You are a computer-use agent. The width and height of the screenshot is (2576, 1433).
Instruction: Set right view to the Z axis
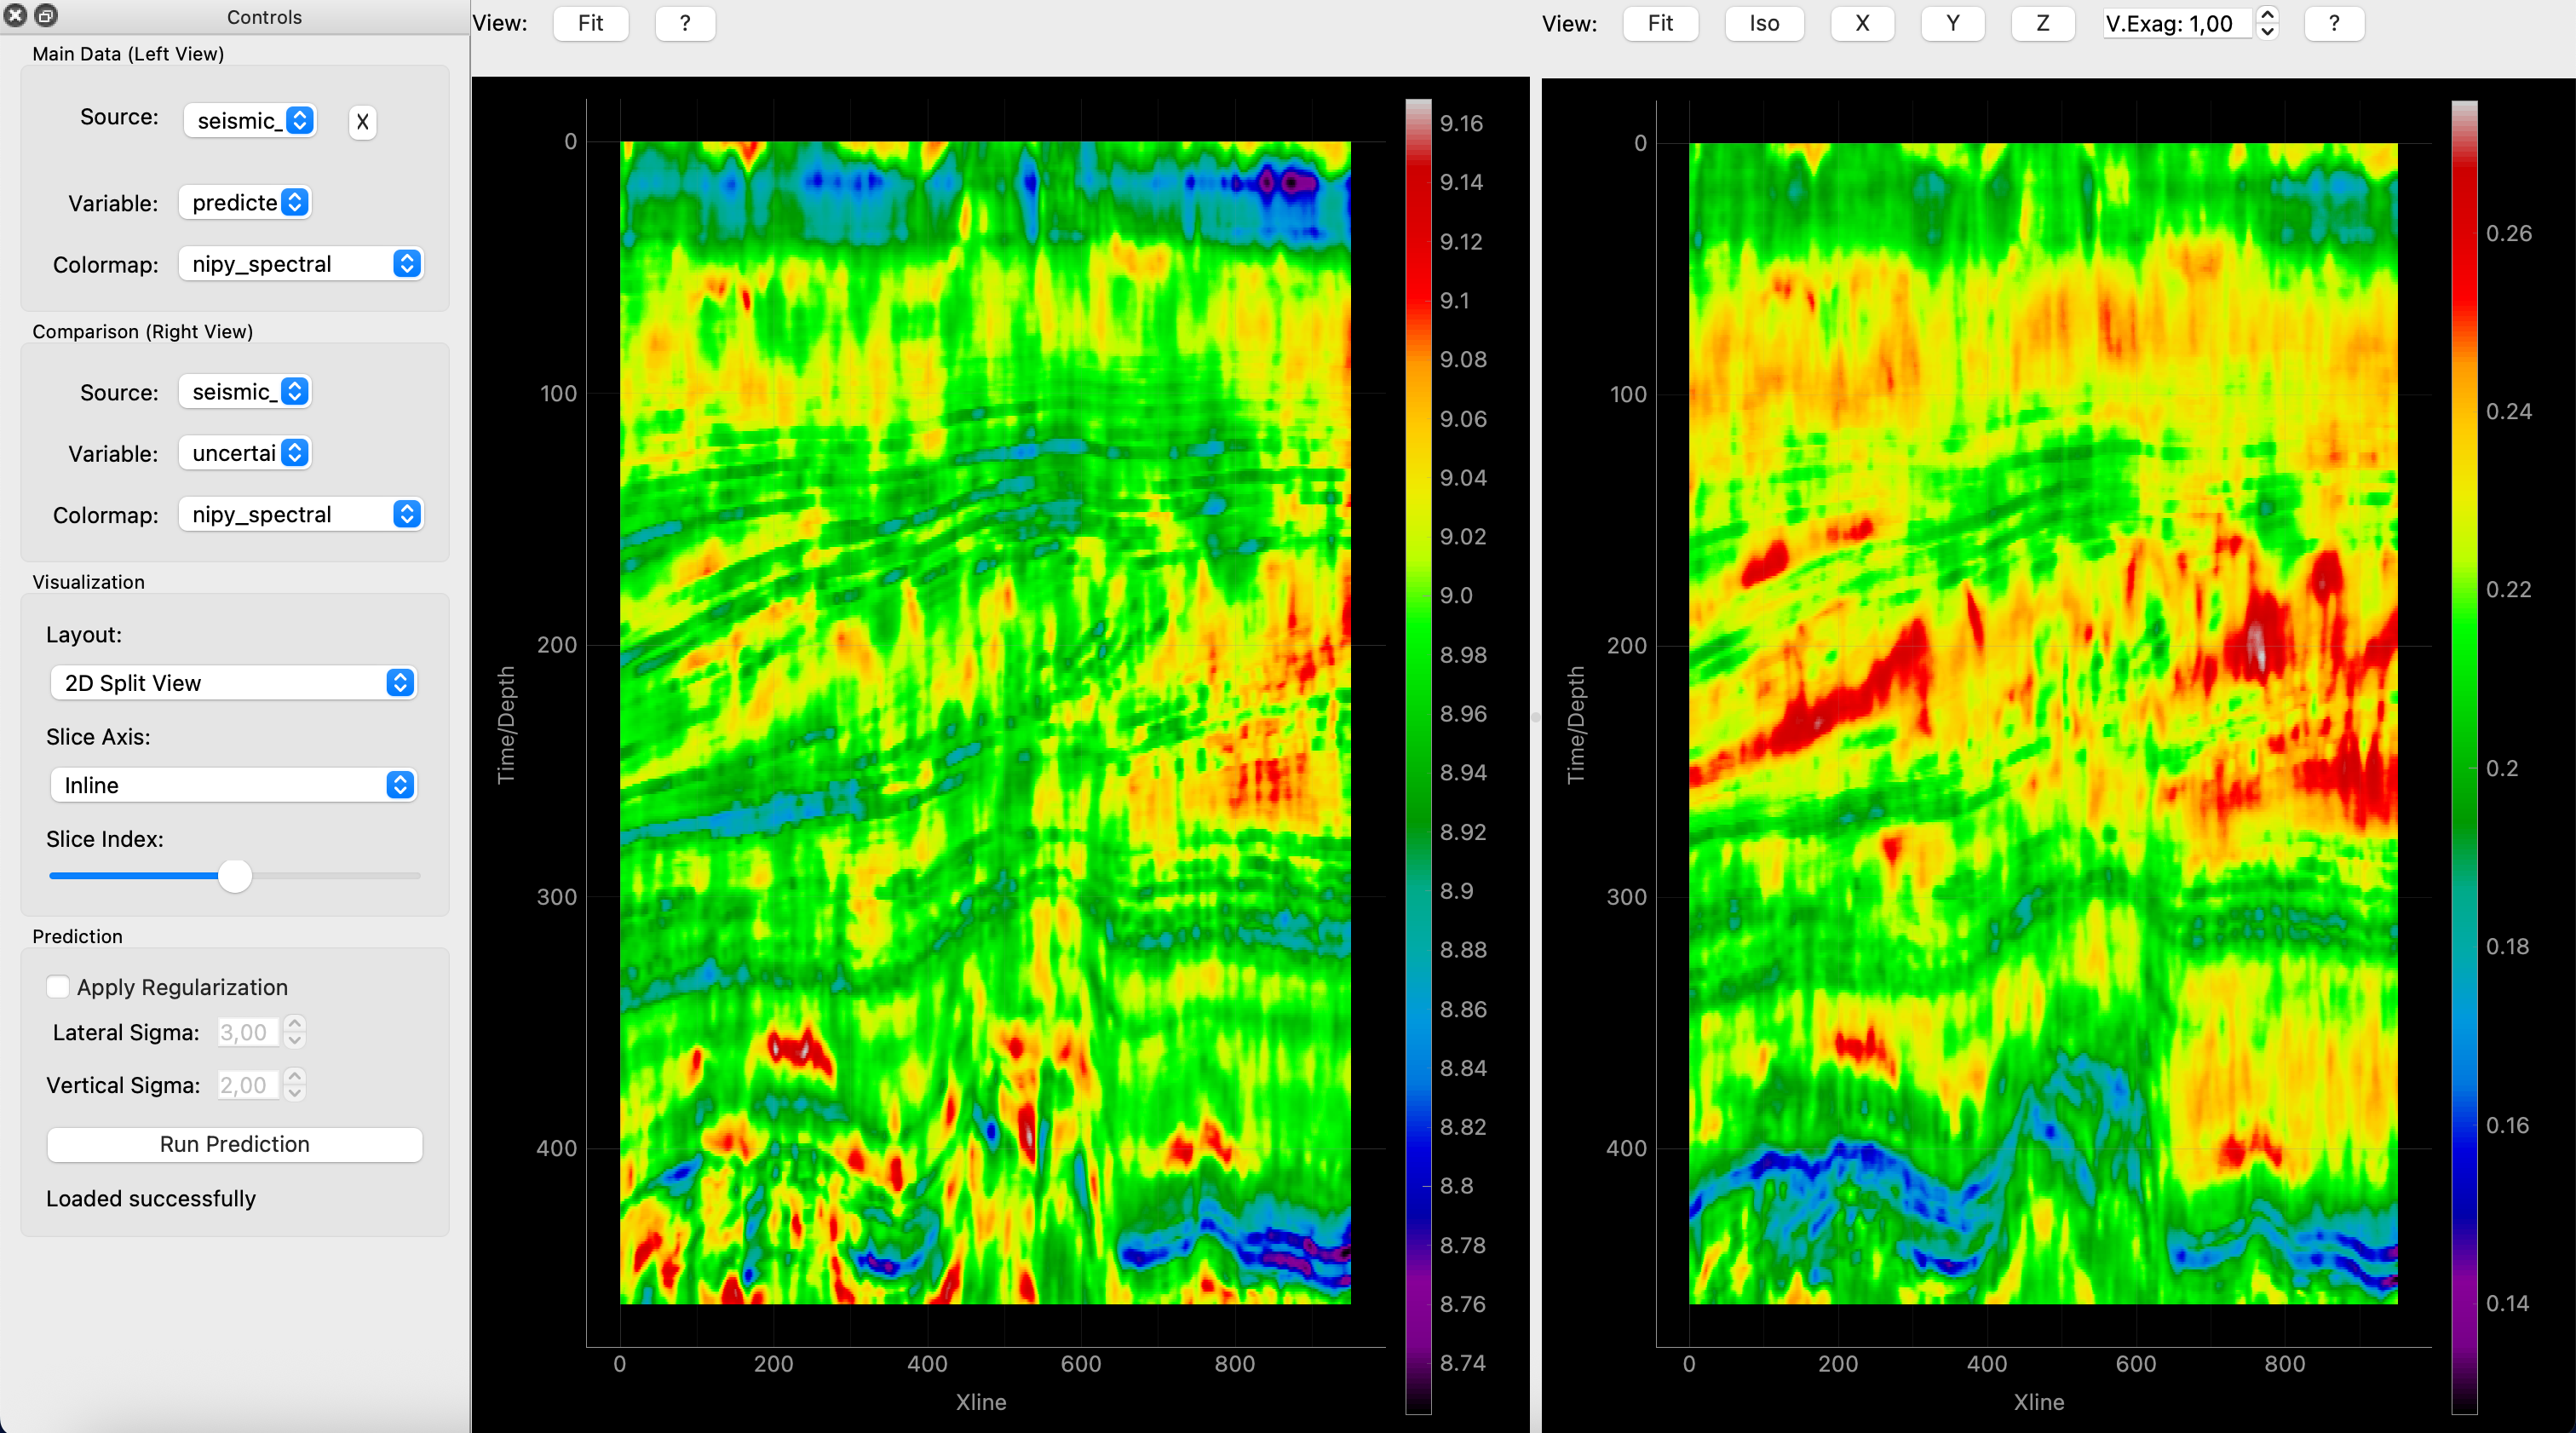[2042, 23]
